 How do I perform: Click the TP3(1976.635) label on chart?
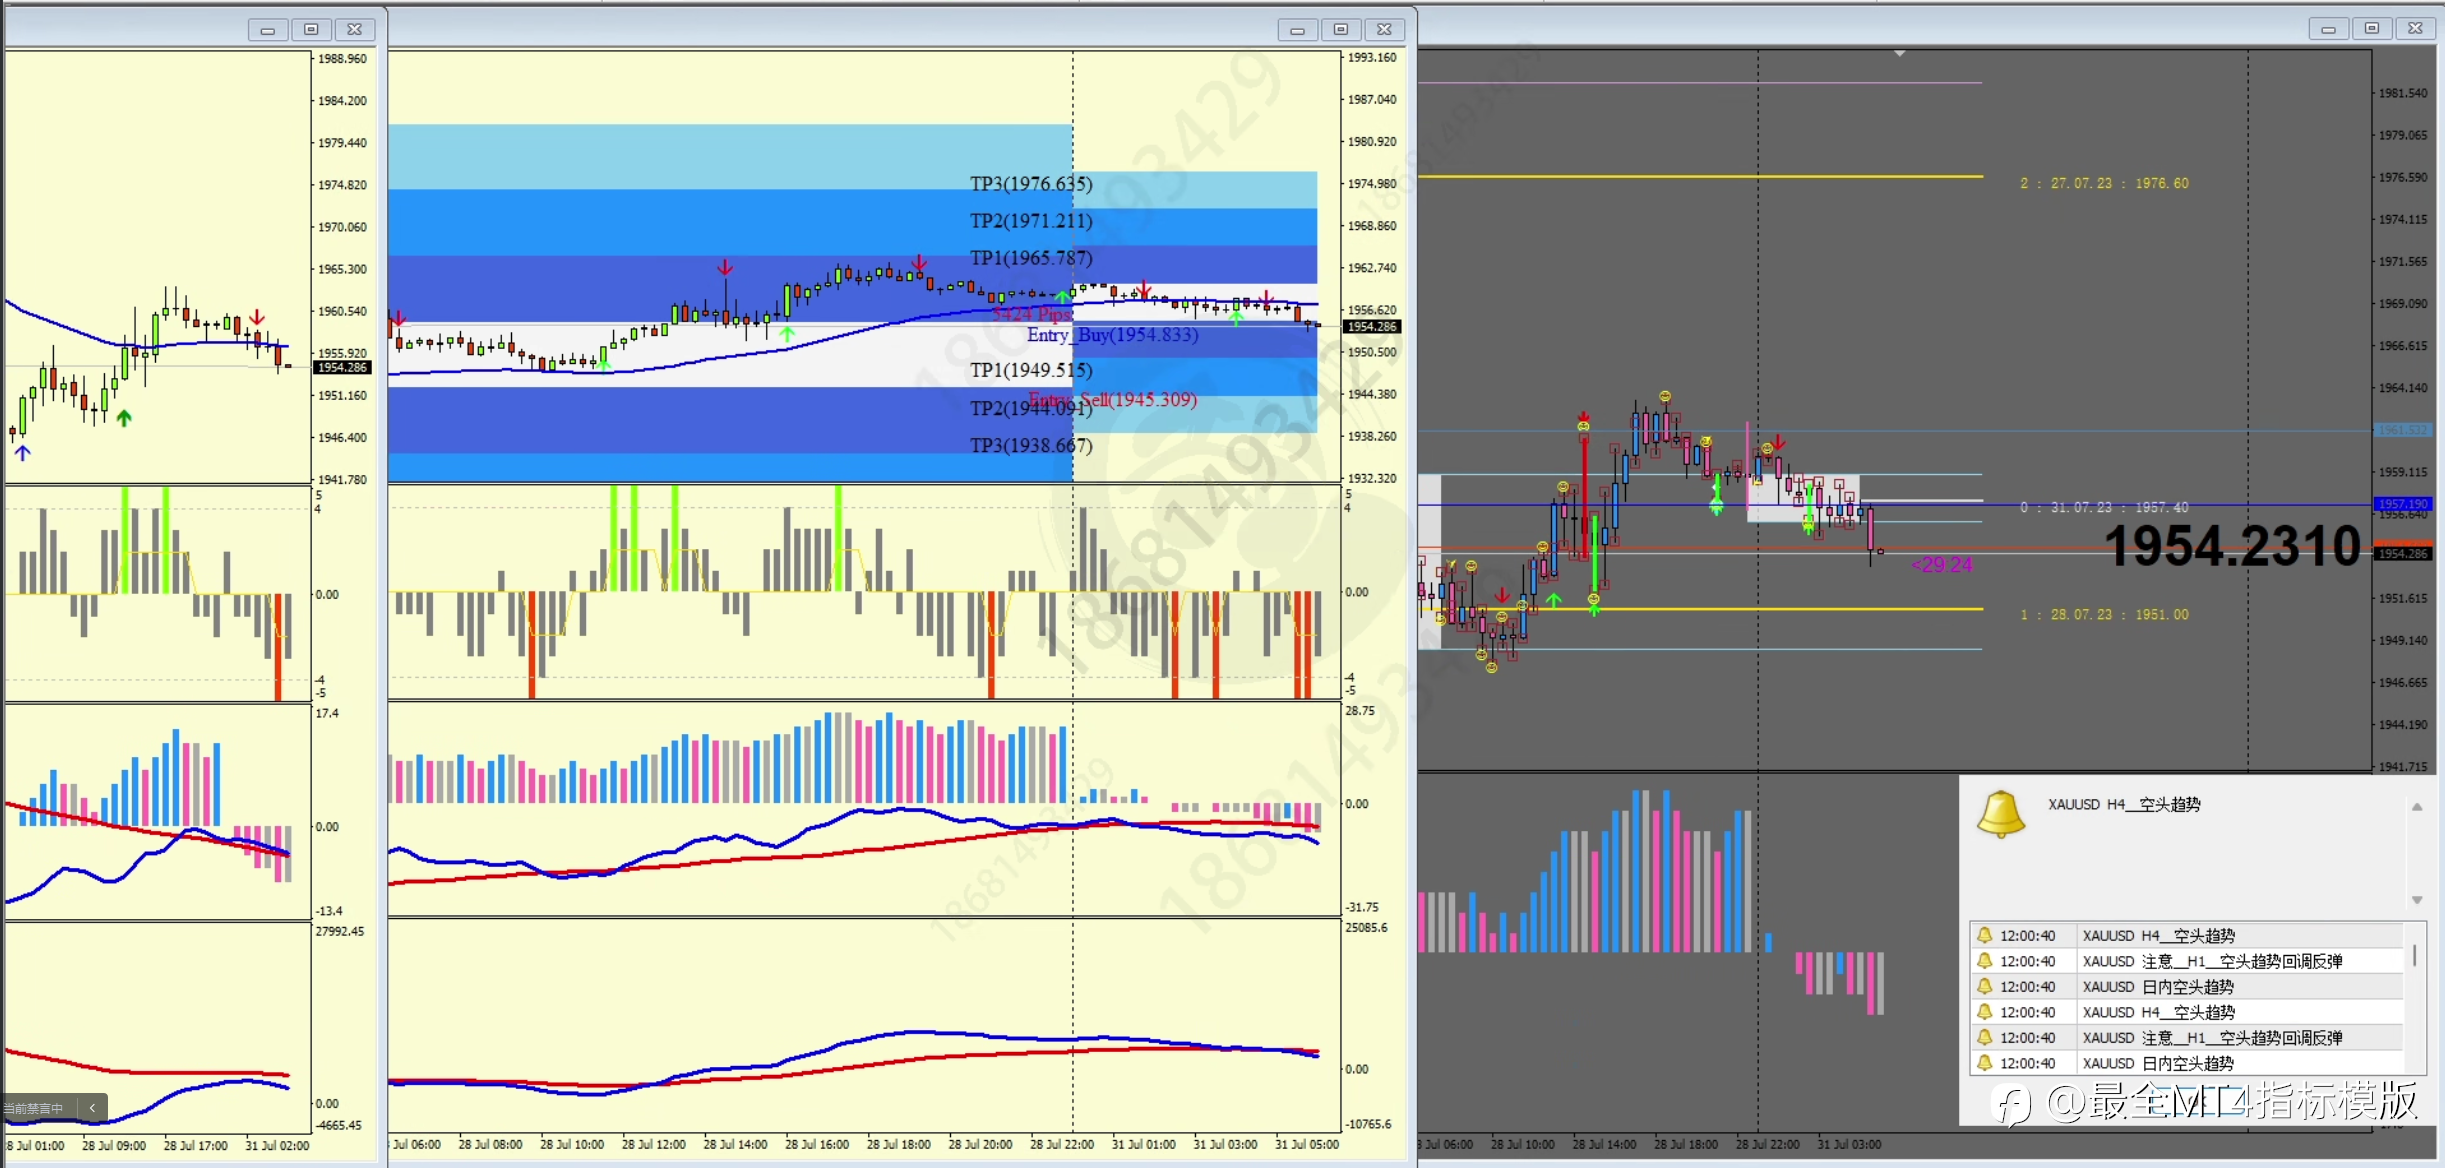coord(1031,184)
